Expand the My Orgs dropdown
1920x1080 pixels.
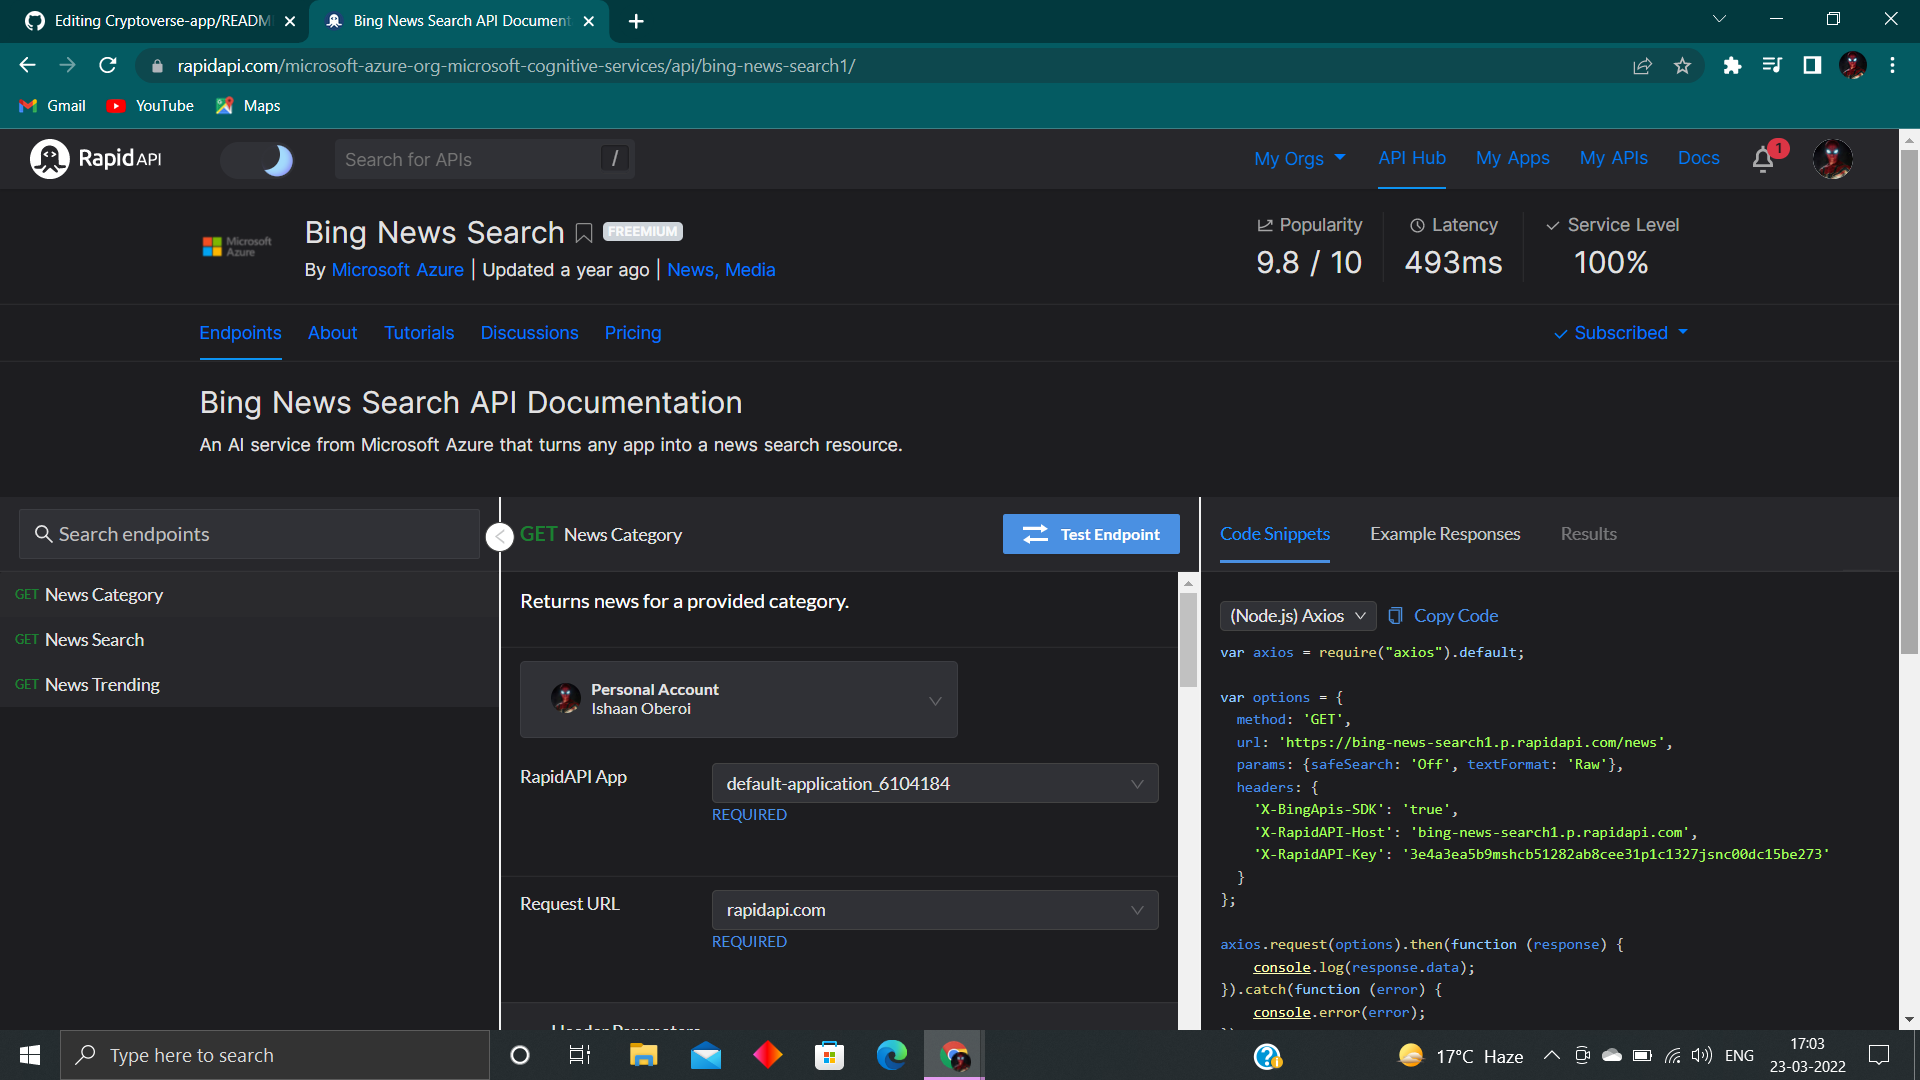coord(1300,159)
